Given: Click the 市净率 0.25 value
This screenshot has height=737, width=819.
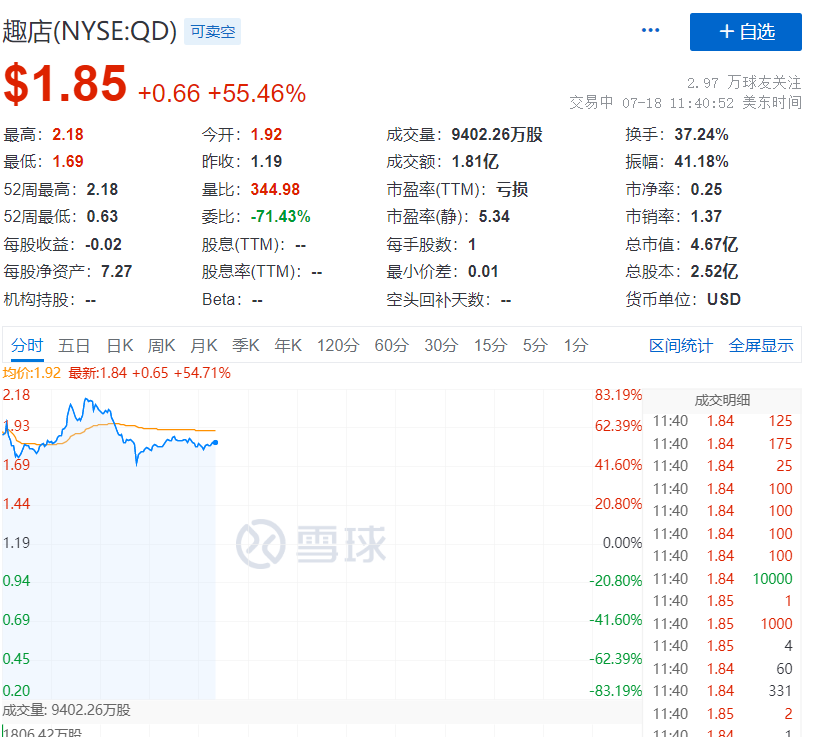Looking at the screenshot, I should pos(706,189).
